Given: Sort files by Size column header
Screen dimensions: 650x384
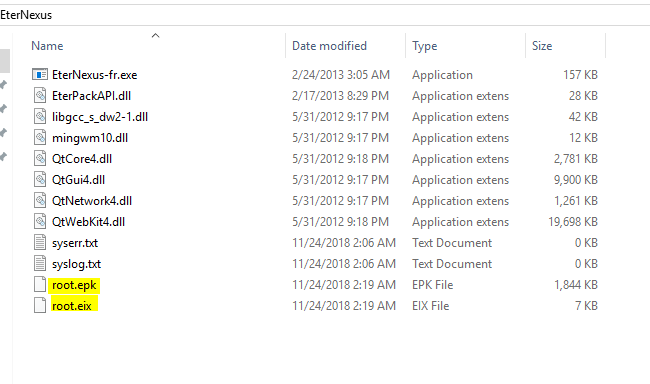Looking at the screenshot, I should click(x=542, y=46).
